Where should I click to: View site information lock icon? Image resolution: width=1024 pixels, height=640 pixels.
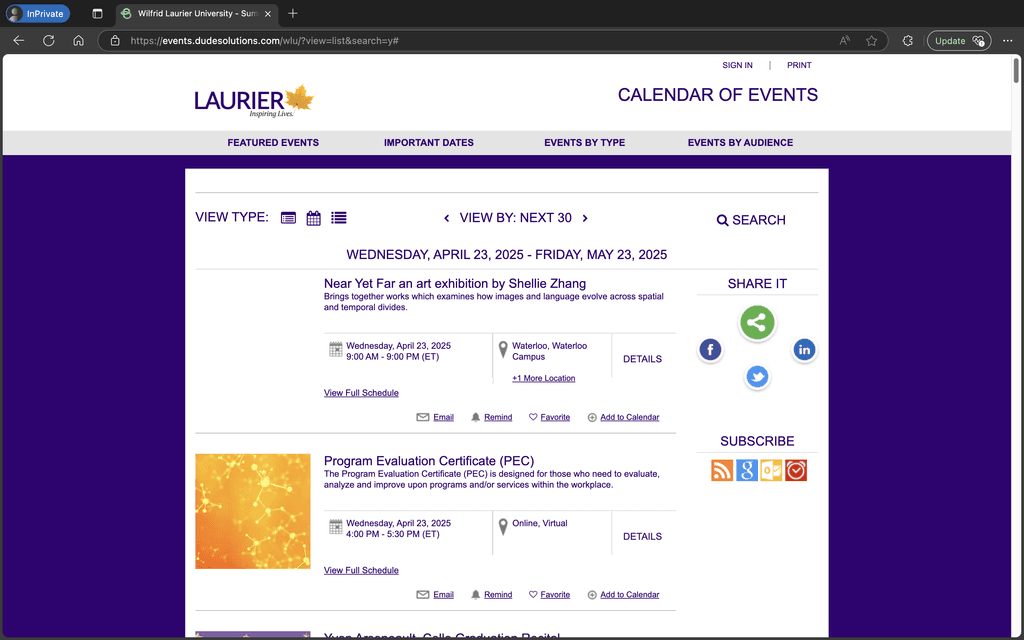point(115,40)
